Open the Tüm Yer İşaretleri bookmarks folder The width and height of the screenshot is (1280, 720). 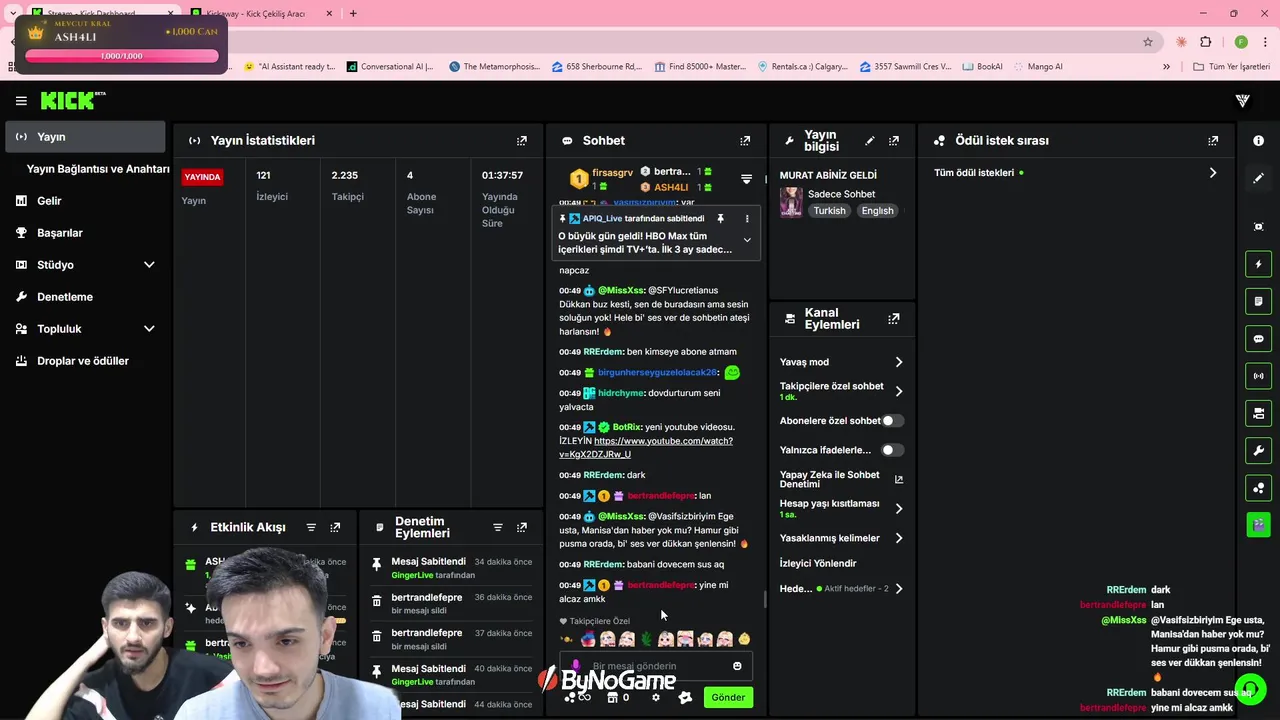point(1232,67)
